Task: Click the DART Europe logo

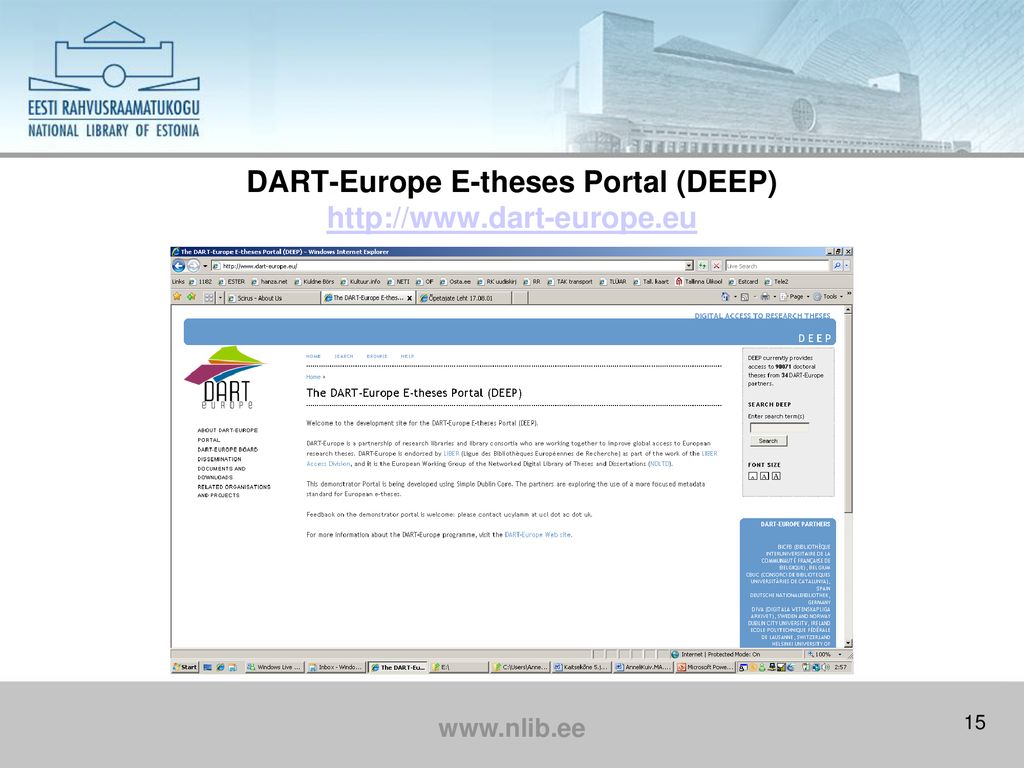Action: pos(226,377)
